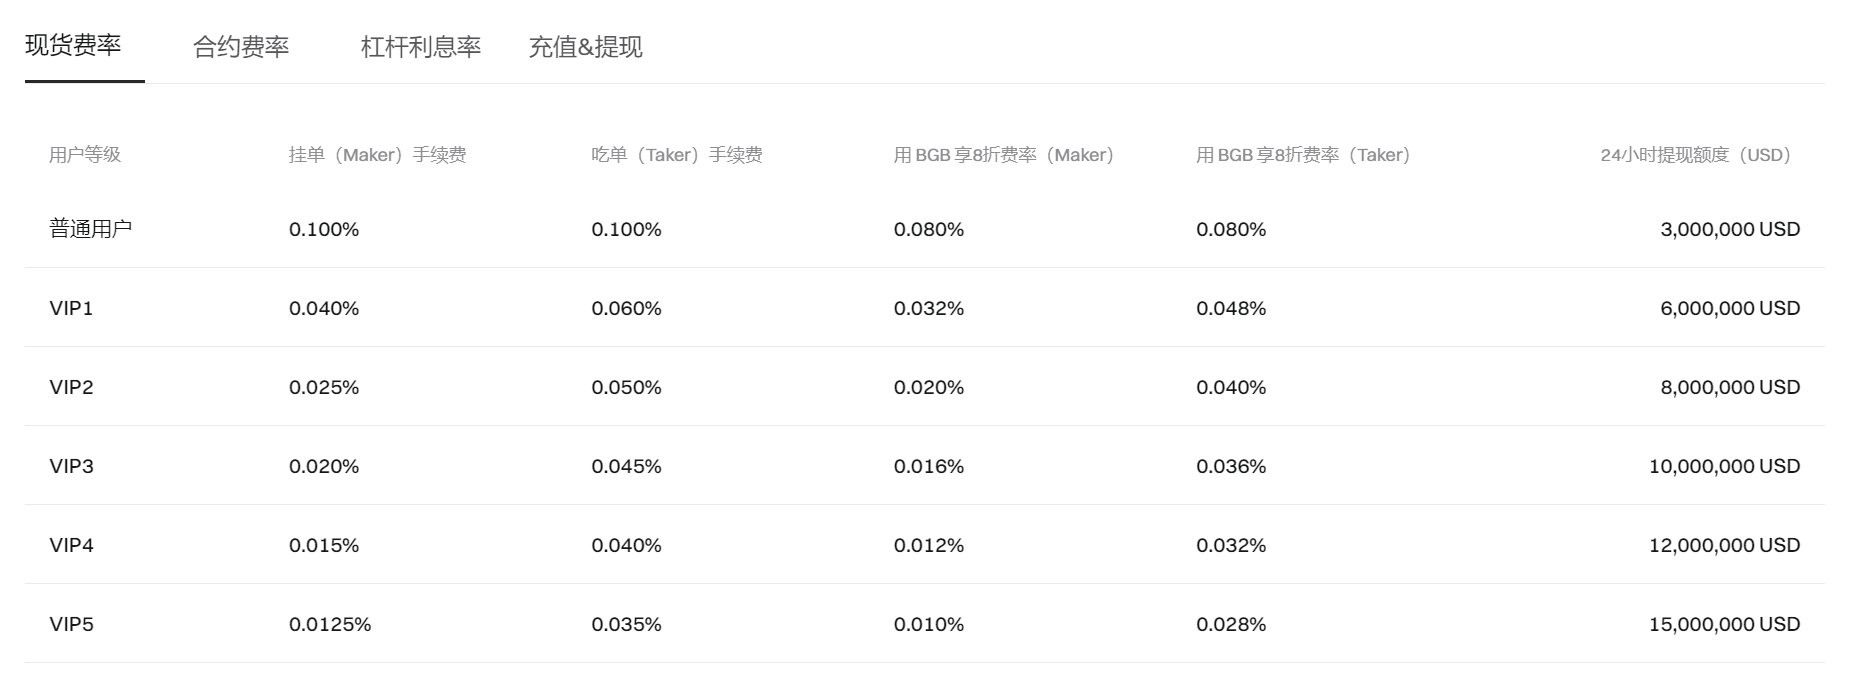Select the VIP3 row label
1860x679 pixels.
pyautogui.click(x=71, y=466)
